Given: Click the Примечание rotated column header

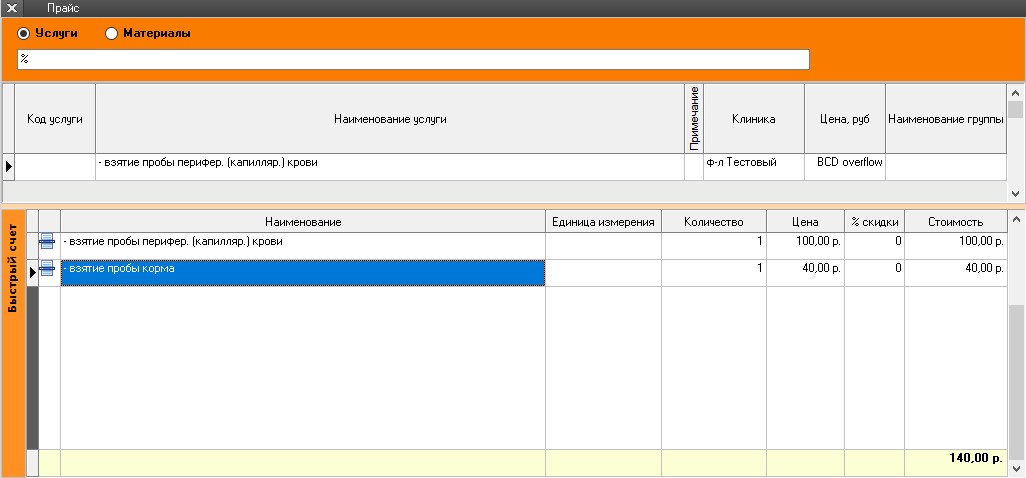Looking at the screenshot, I should pyautogui.click(x=694, y=119).
